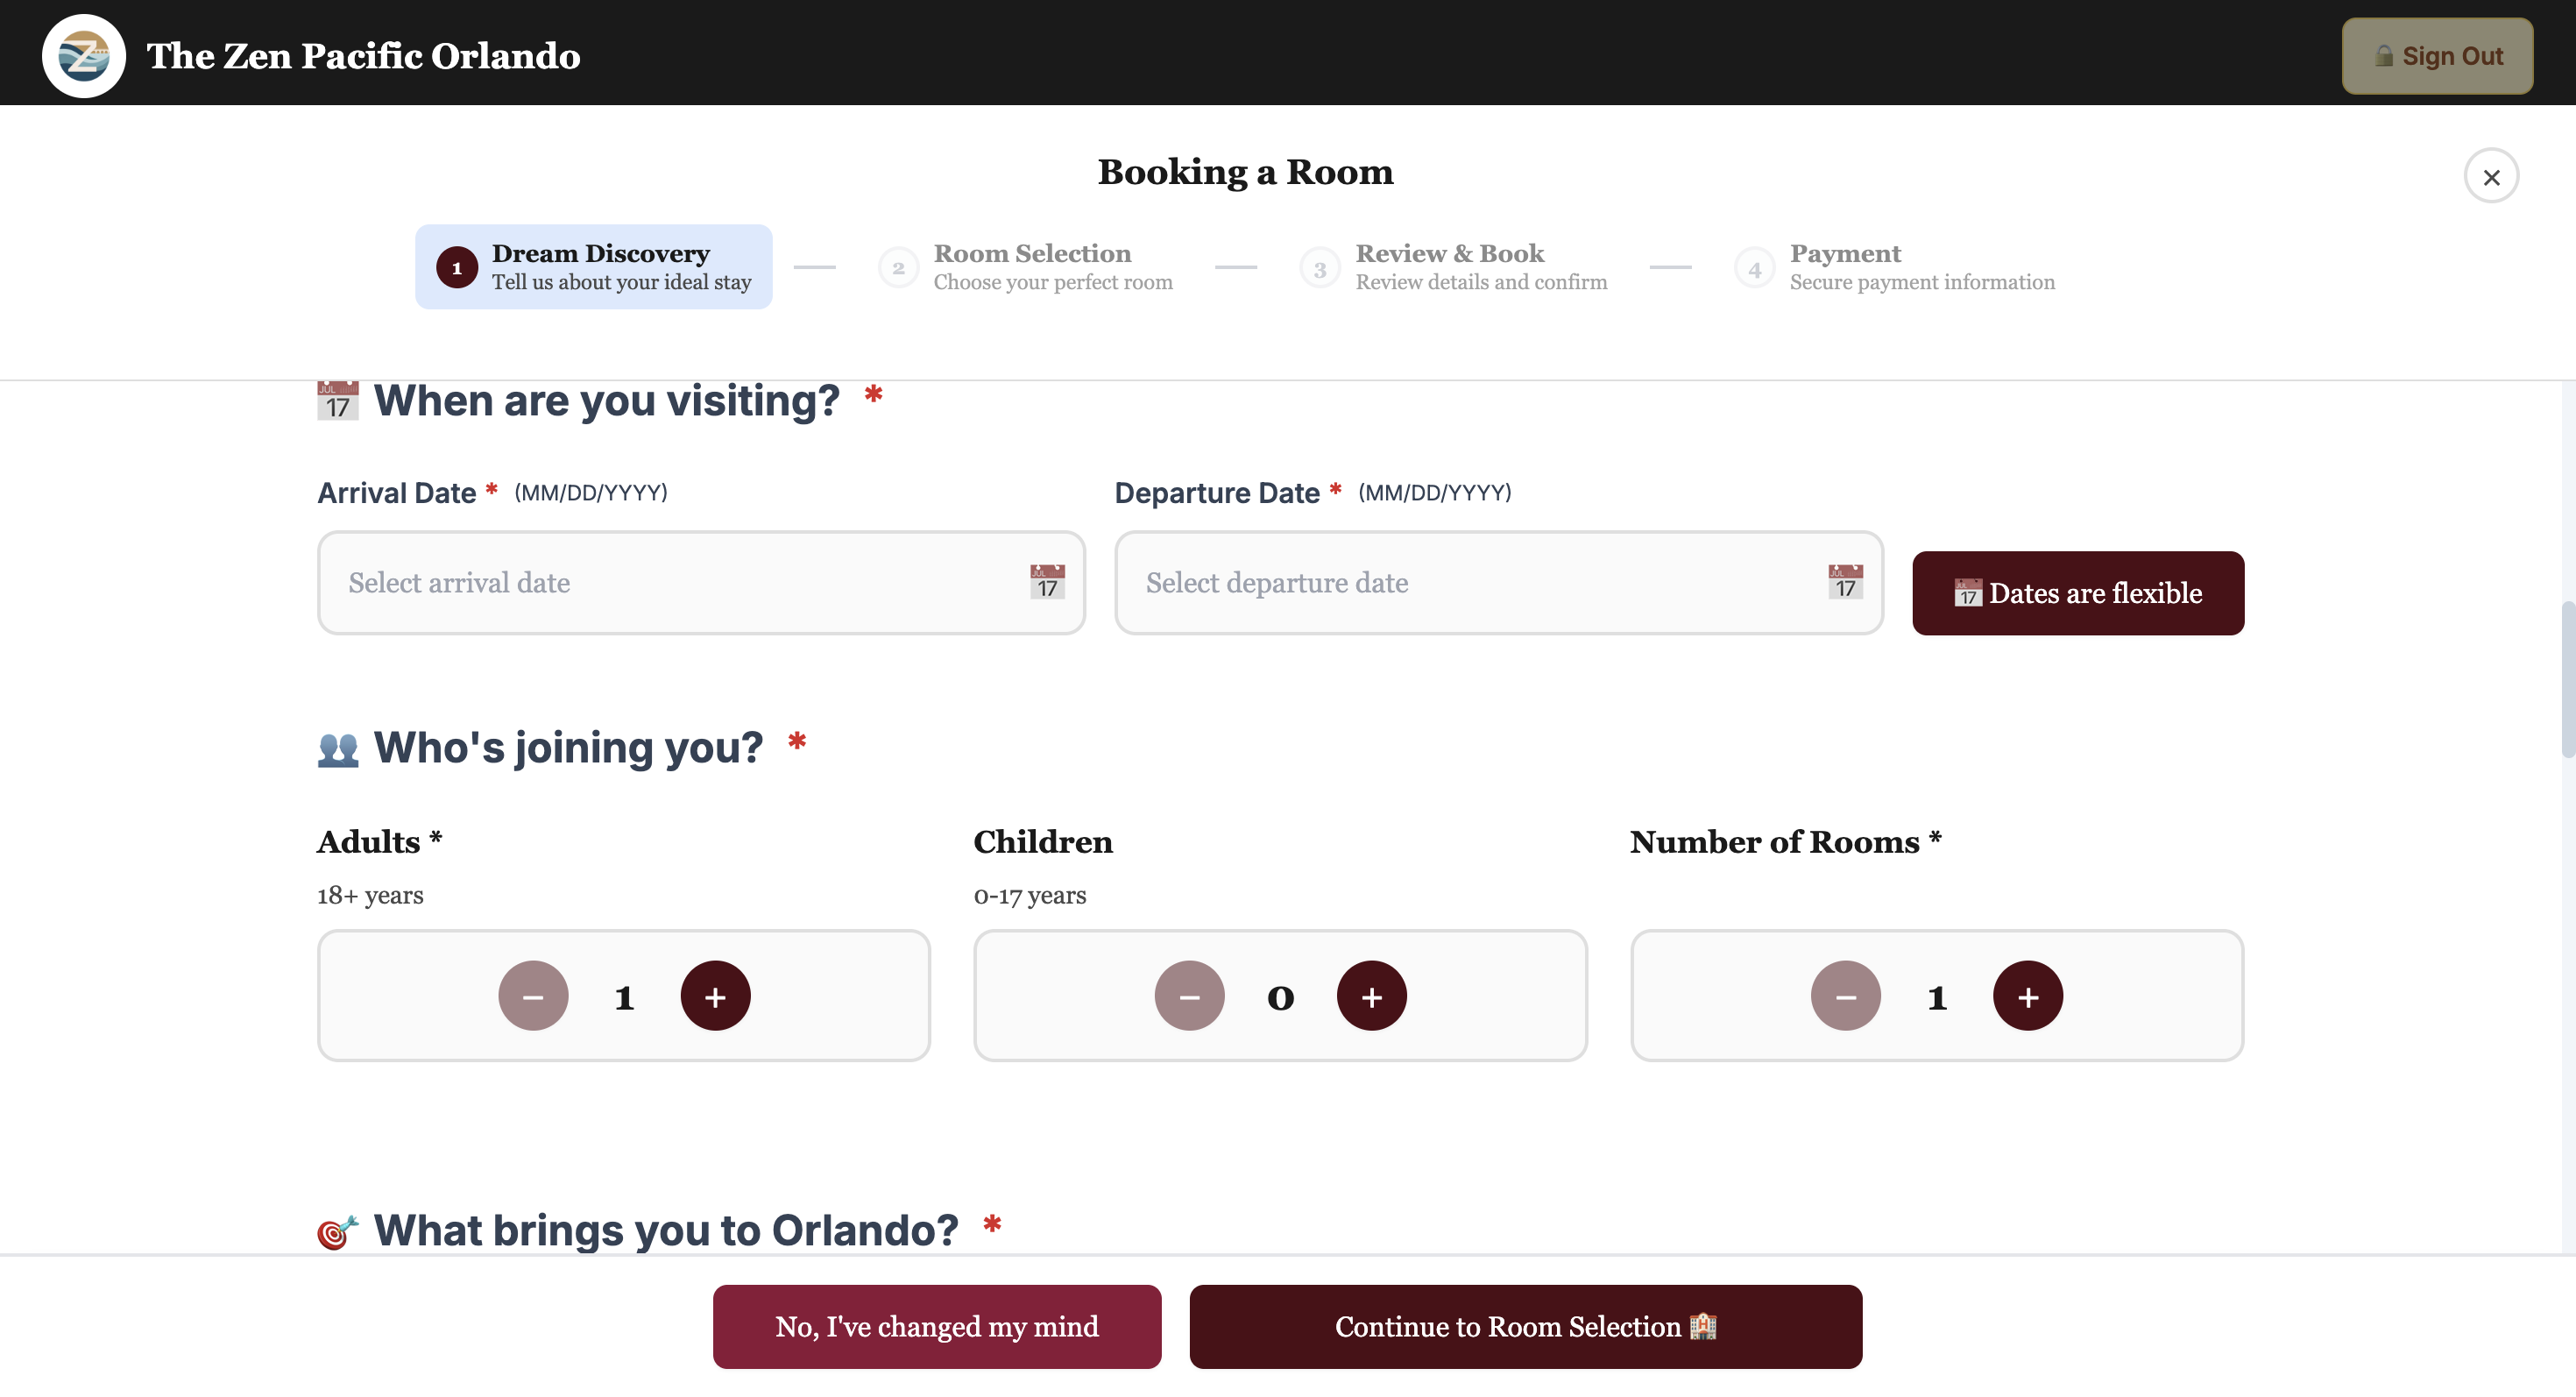
Task: Click the Zen Pacific Orlando logo
Action: coord(84,55)
